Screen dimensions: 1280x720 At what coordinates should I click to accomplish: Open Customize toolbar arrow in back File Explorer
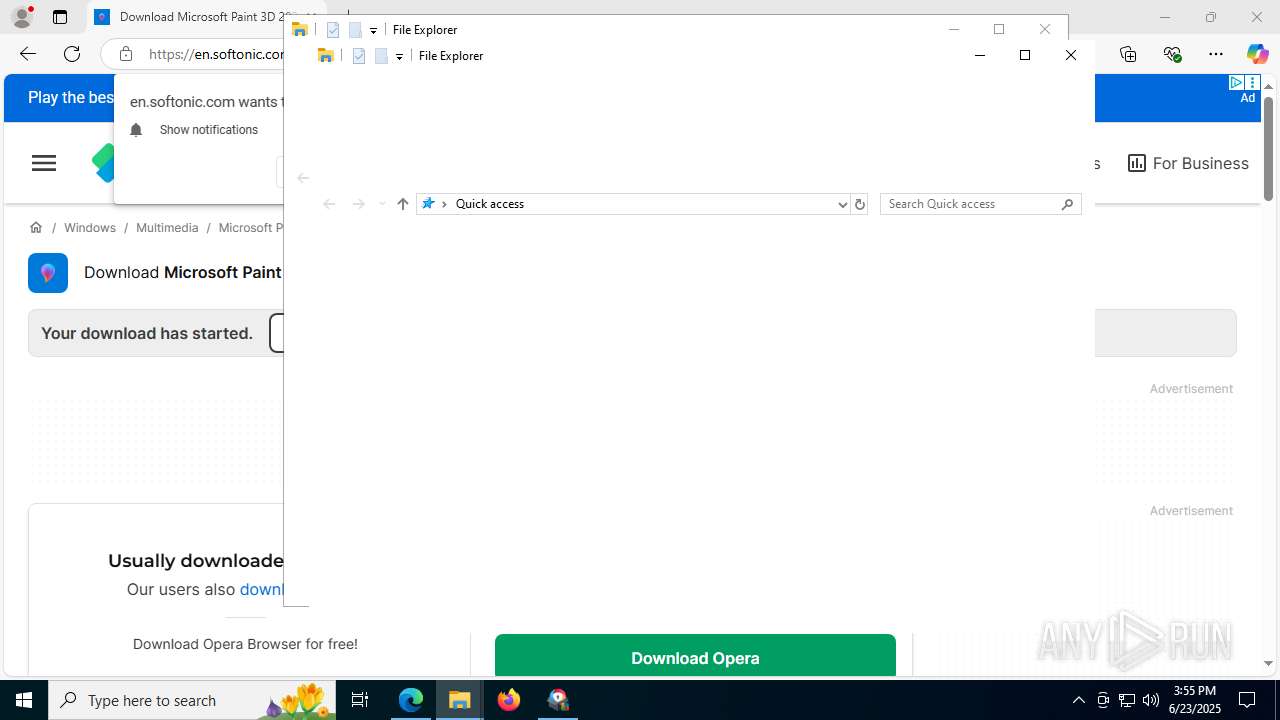click(373, 31)
